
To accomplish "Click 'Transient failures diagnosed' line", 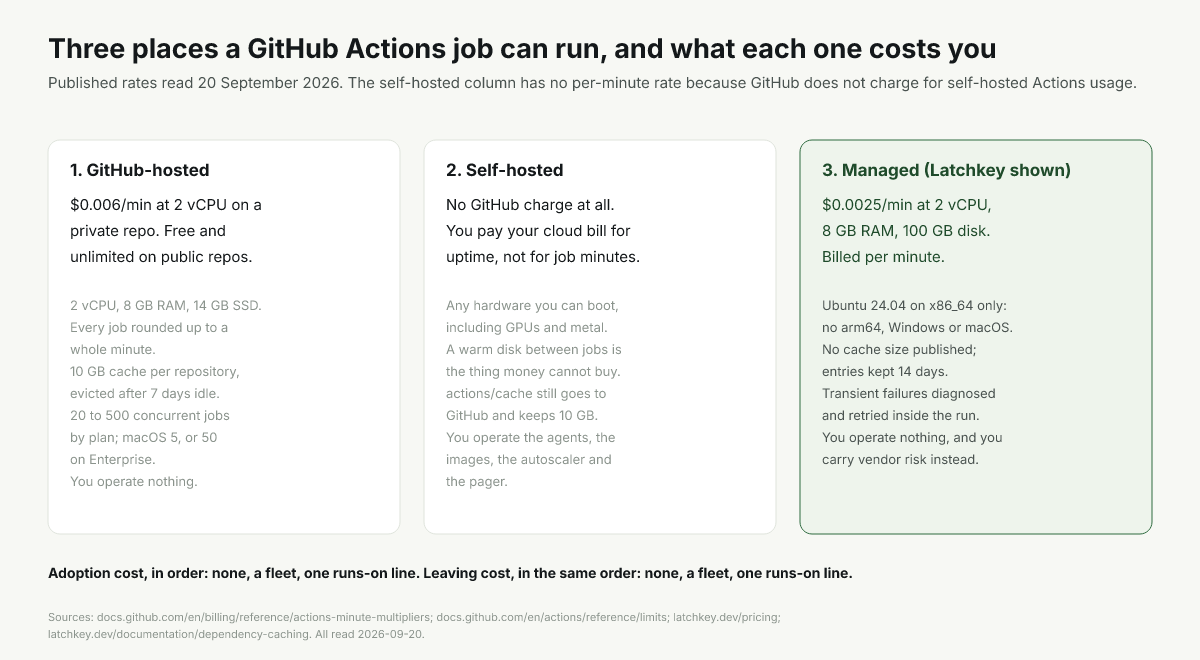I will pyautogui.click(x=909, y=393).
